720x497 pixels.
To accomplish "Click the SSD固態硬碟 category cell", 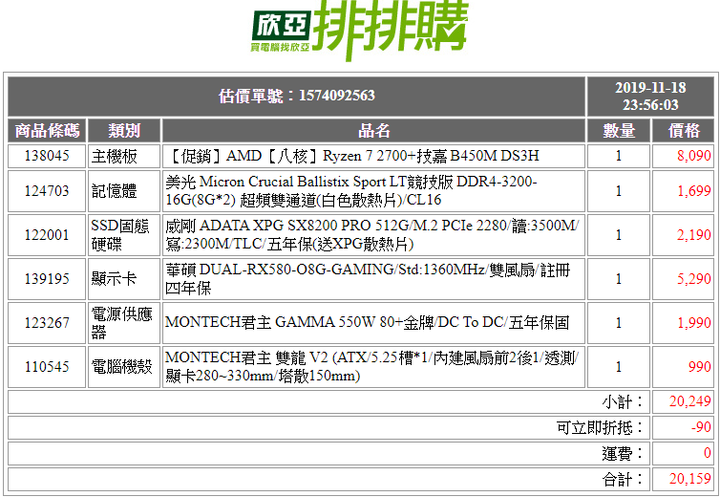I will 124,235.
